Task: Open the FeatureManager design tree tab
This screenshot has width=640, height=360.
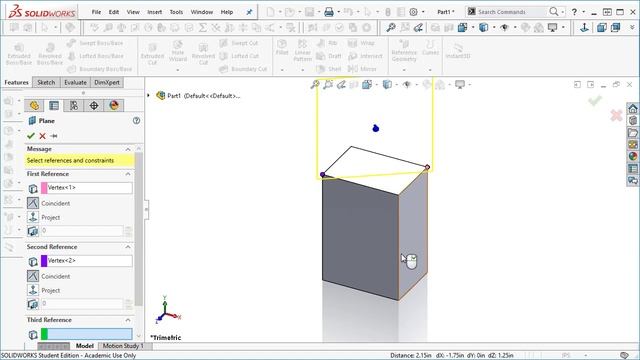Action: click(x=34, y=106)
